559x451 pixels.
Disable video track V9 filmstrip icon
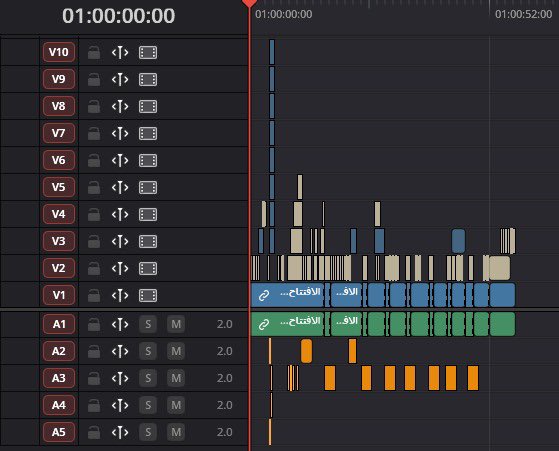(x=148, y=80)
